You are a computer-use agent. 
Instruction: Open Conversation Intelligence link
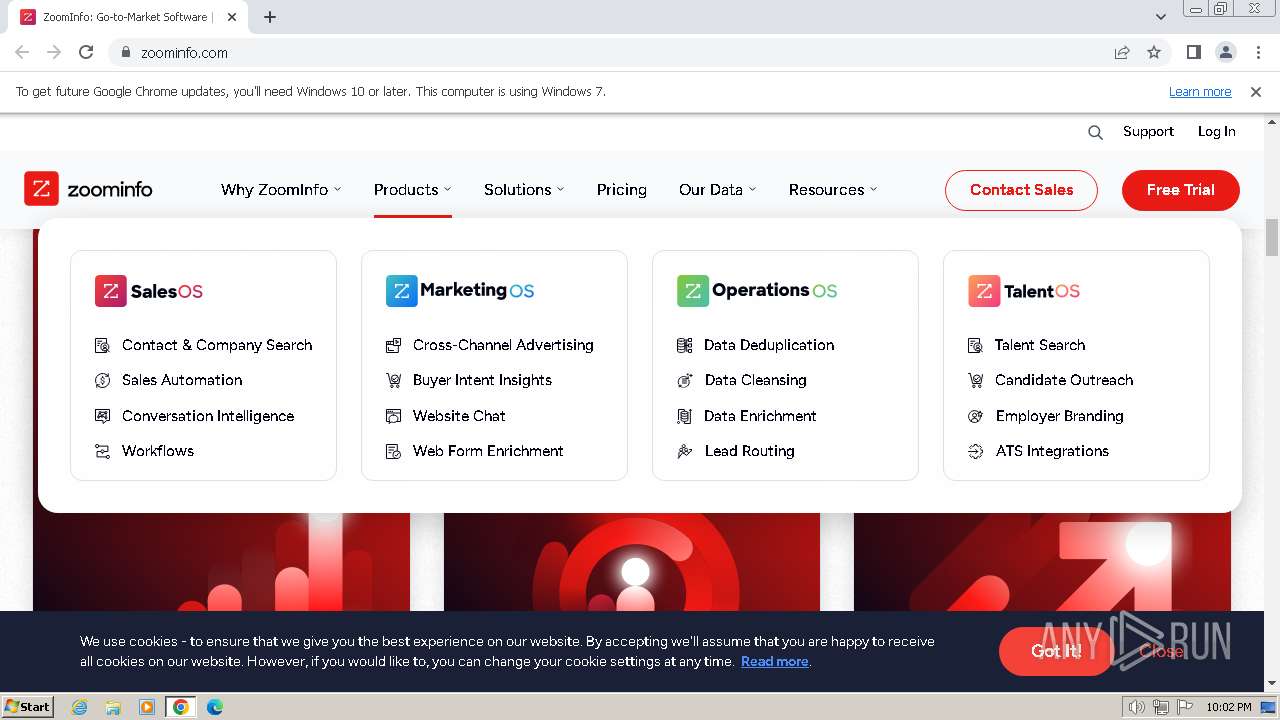tap(208, 416)
